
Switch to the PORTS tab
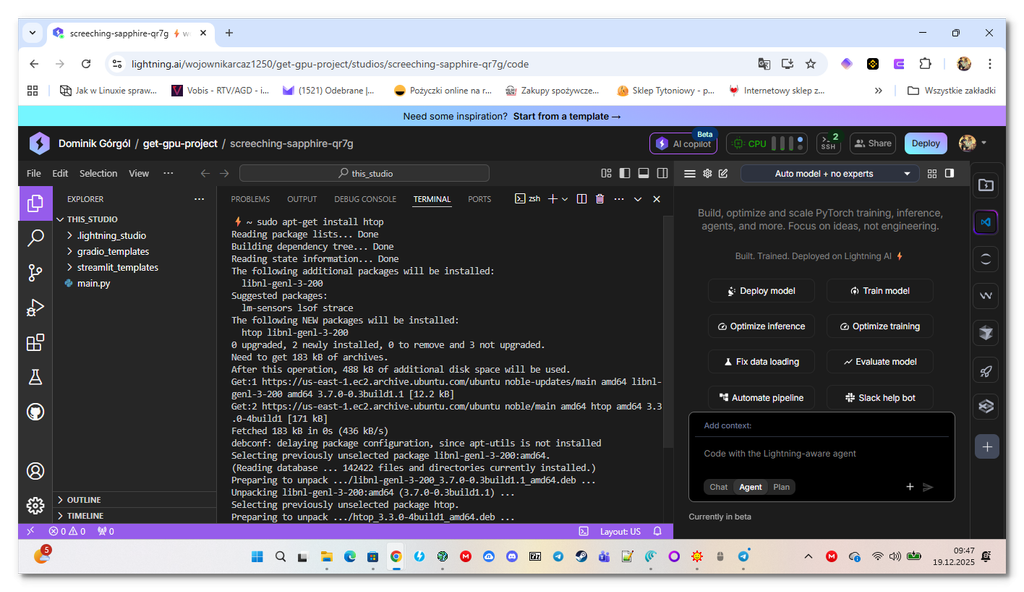(479, 199)
